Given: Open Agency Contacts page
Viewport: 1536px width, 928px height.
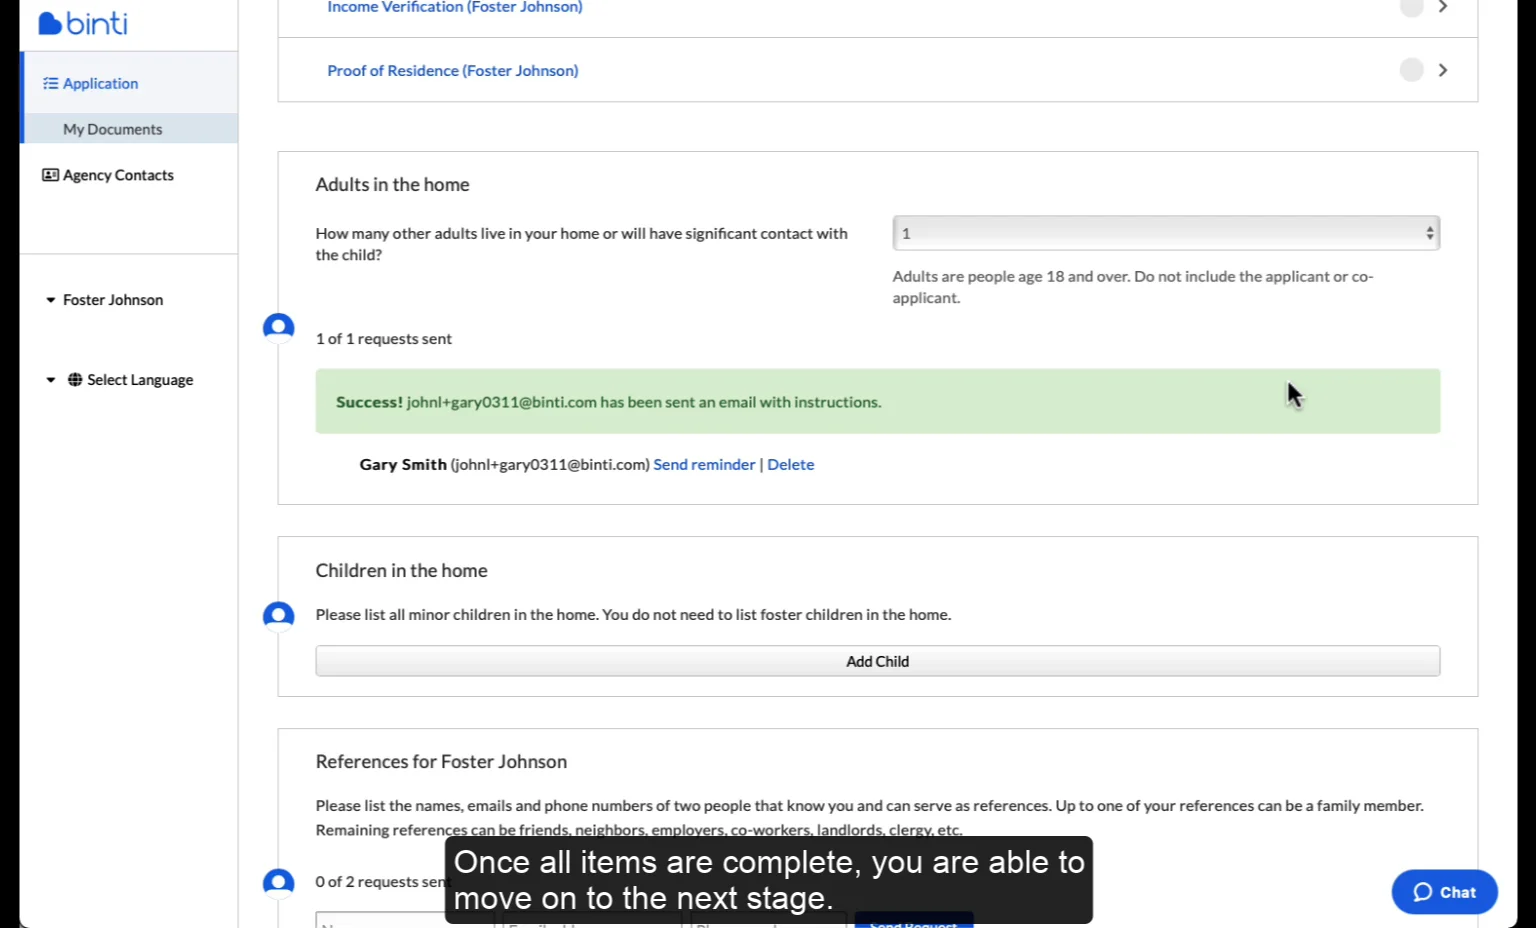Looking at the screenshot, I should (x=118, y=175).
